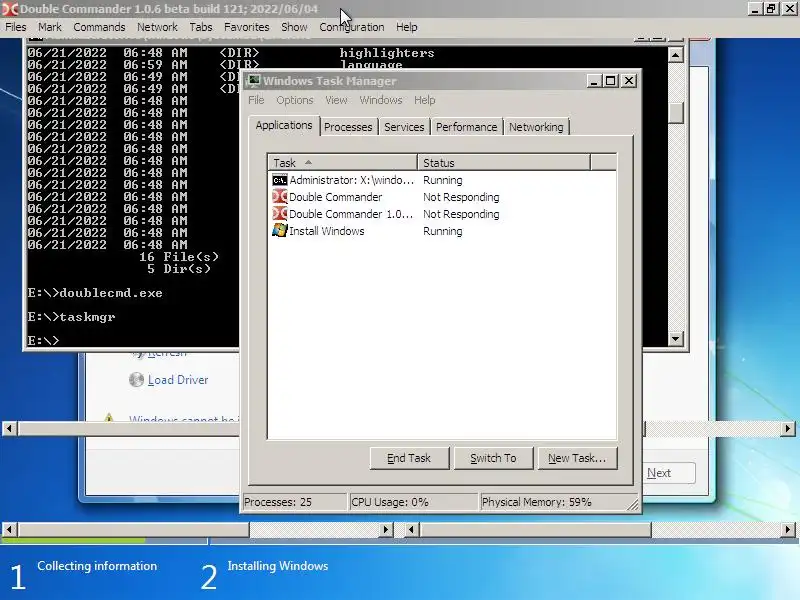Screen dimensions: 800x600
Task: Open the Network menu
Action: click(x=157, y=27)
